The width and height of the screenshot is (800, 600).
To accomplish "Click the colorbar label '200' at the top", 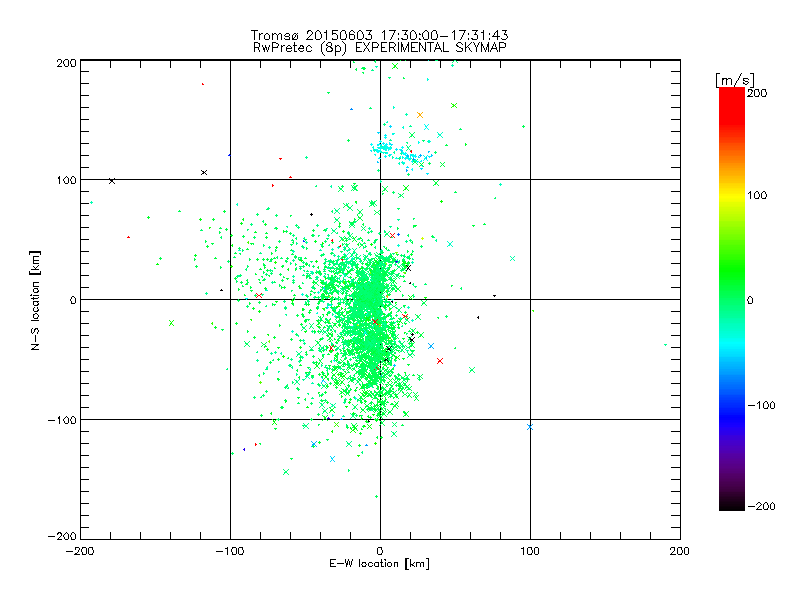I will coord(757,93).
